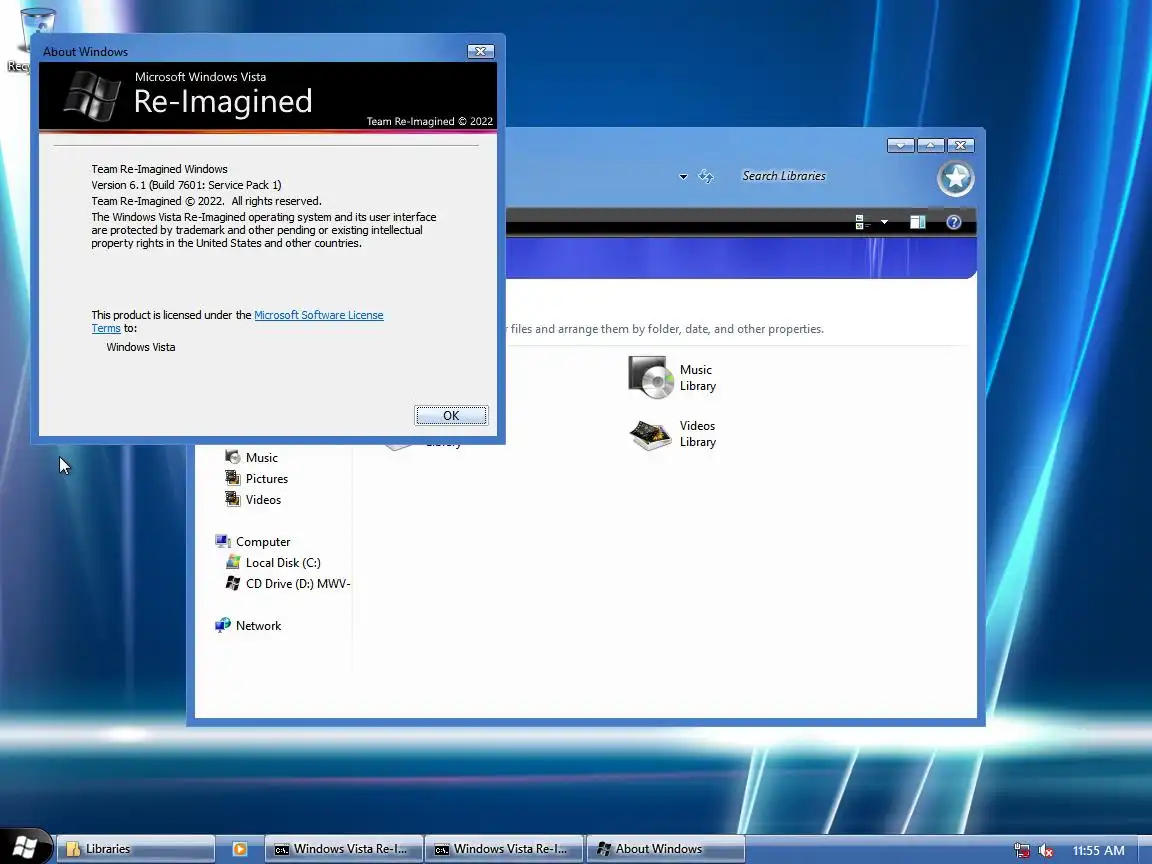1152x864 pixels.
Task: Close the Libraries window
Action: 960,145
